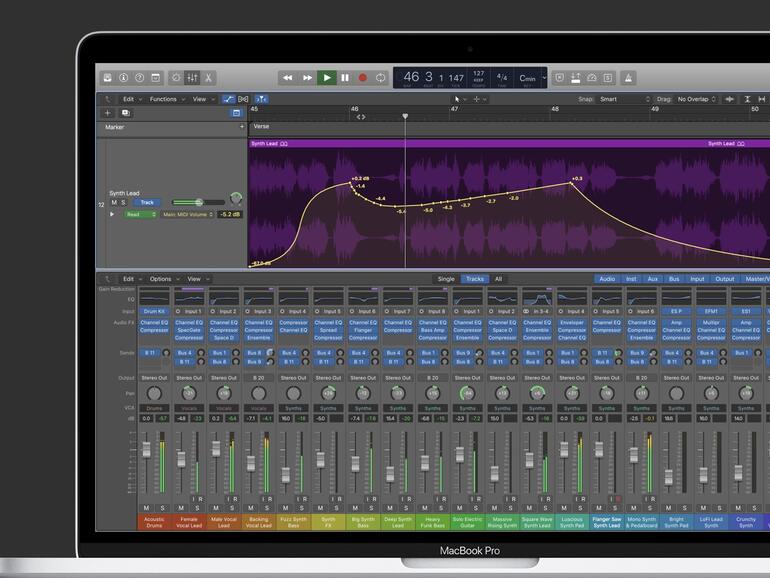Click the Synth Lead track volume slider
This screenshot has width=770, height=578.
coord(197,202)
